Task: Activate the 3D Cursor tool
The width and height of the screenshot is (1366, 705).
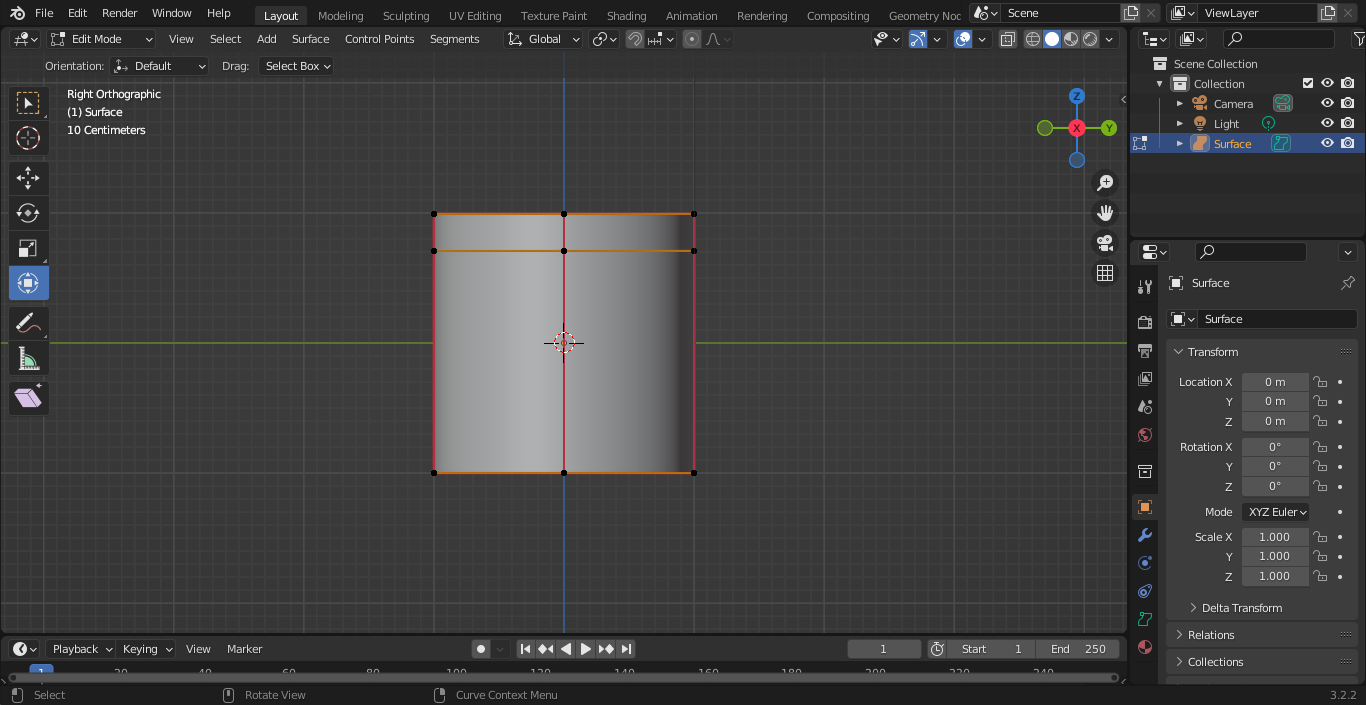Action: point(28,138)
